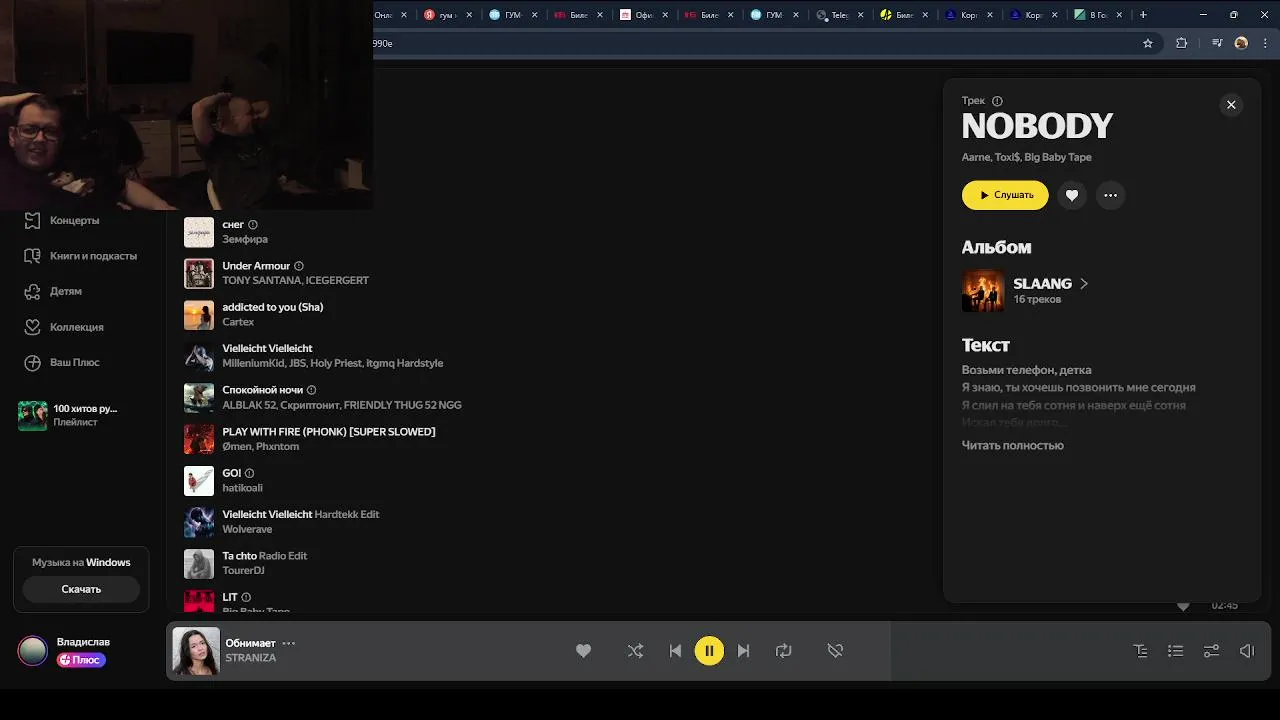Click Читать полностью to expand lyrics
The width and height of the screenshot is (1280, 720).
(x=1012, y=445)
